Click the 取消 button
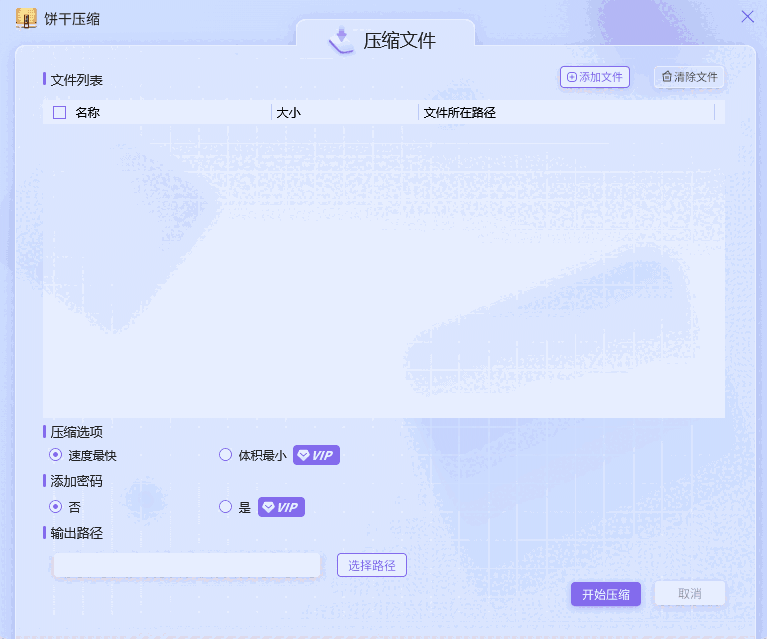This screenshot has height=639, width=767. coord(690,593)
